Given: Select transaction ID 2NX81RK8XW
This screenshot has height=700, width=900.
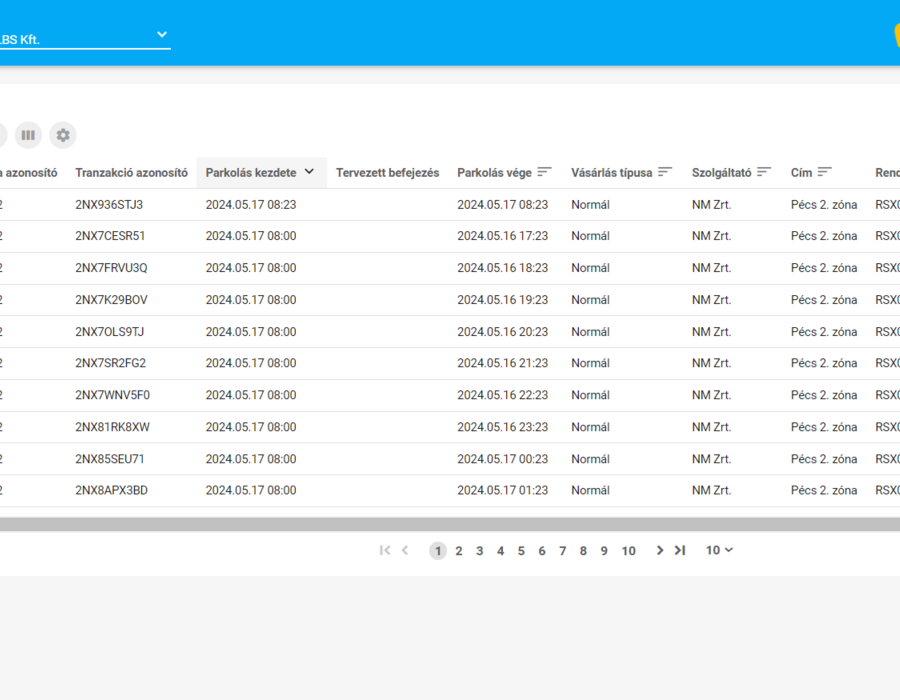Looking at the screenshot, I should coord(112,427).
